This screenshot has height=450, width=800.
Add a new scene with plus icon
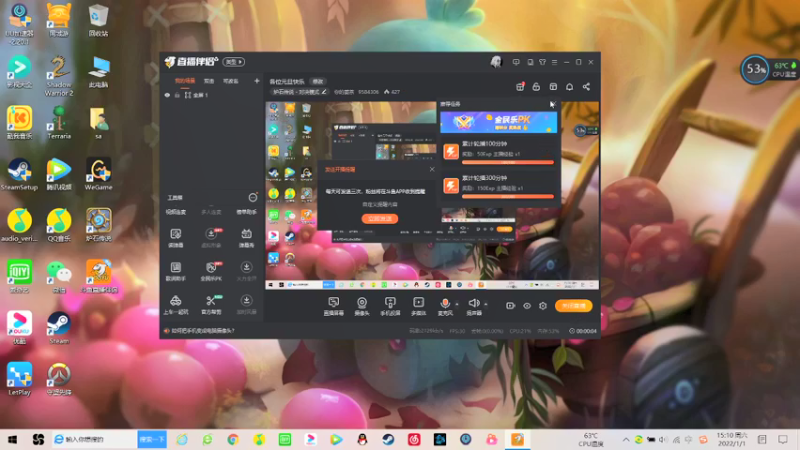(257, 81)
